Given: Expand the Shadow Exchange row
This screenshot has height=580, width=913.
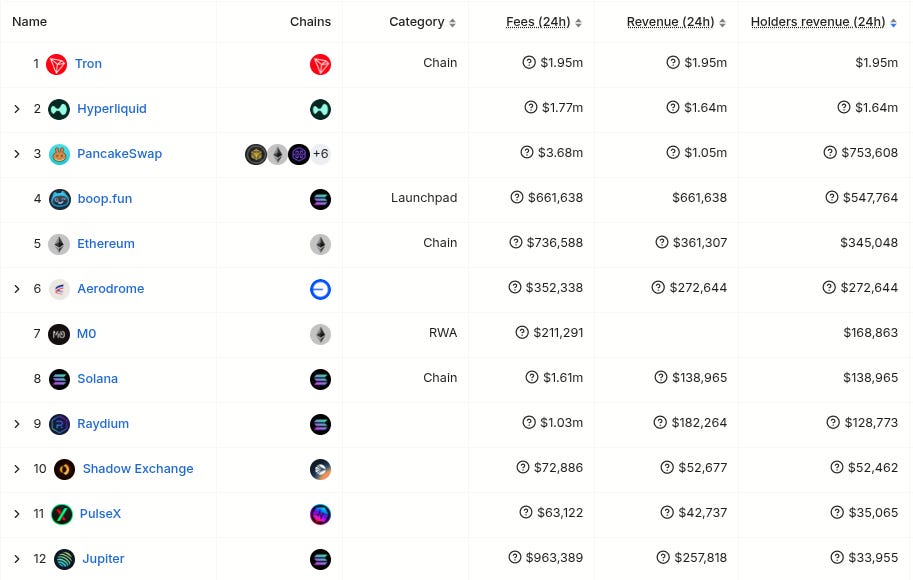Looking at the screenshot, I should 17,469.
